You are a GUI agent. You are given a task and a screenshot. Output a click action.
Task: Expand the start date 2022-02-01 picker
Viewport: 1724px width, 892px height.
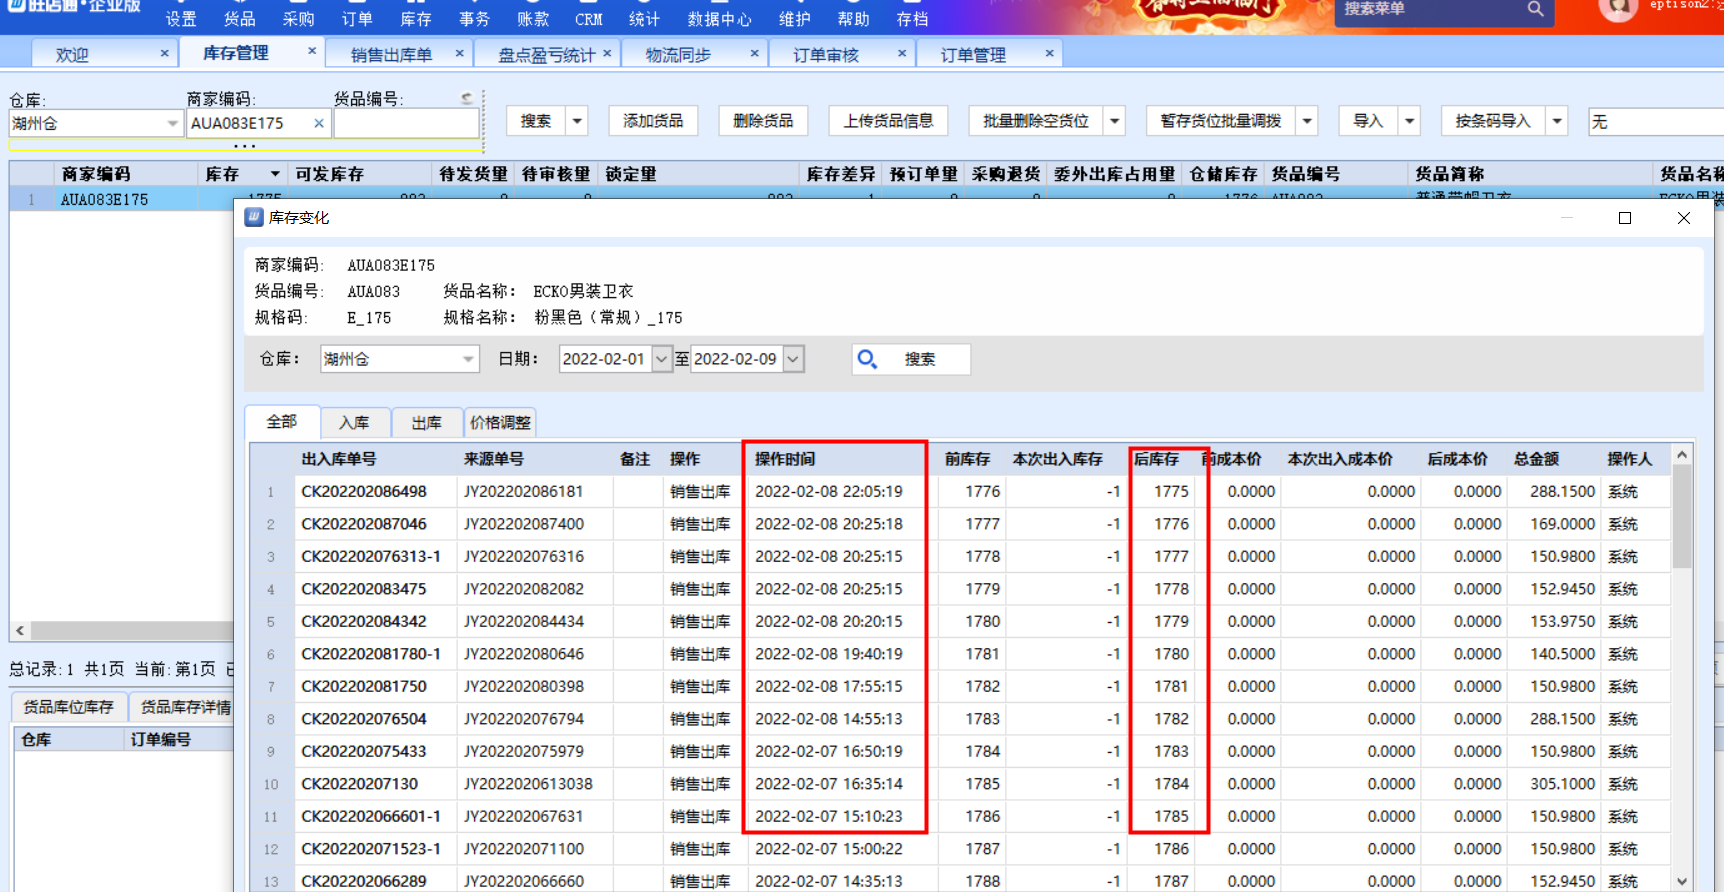coord(661,359)
